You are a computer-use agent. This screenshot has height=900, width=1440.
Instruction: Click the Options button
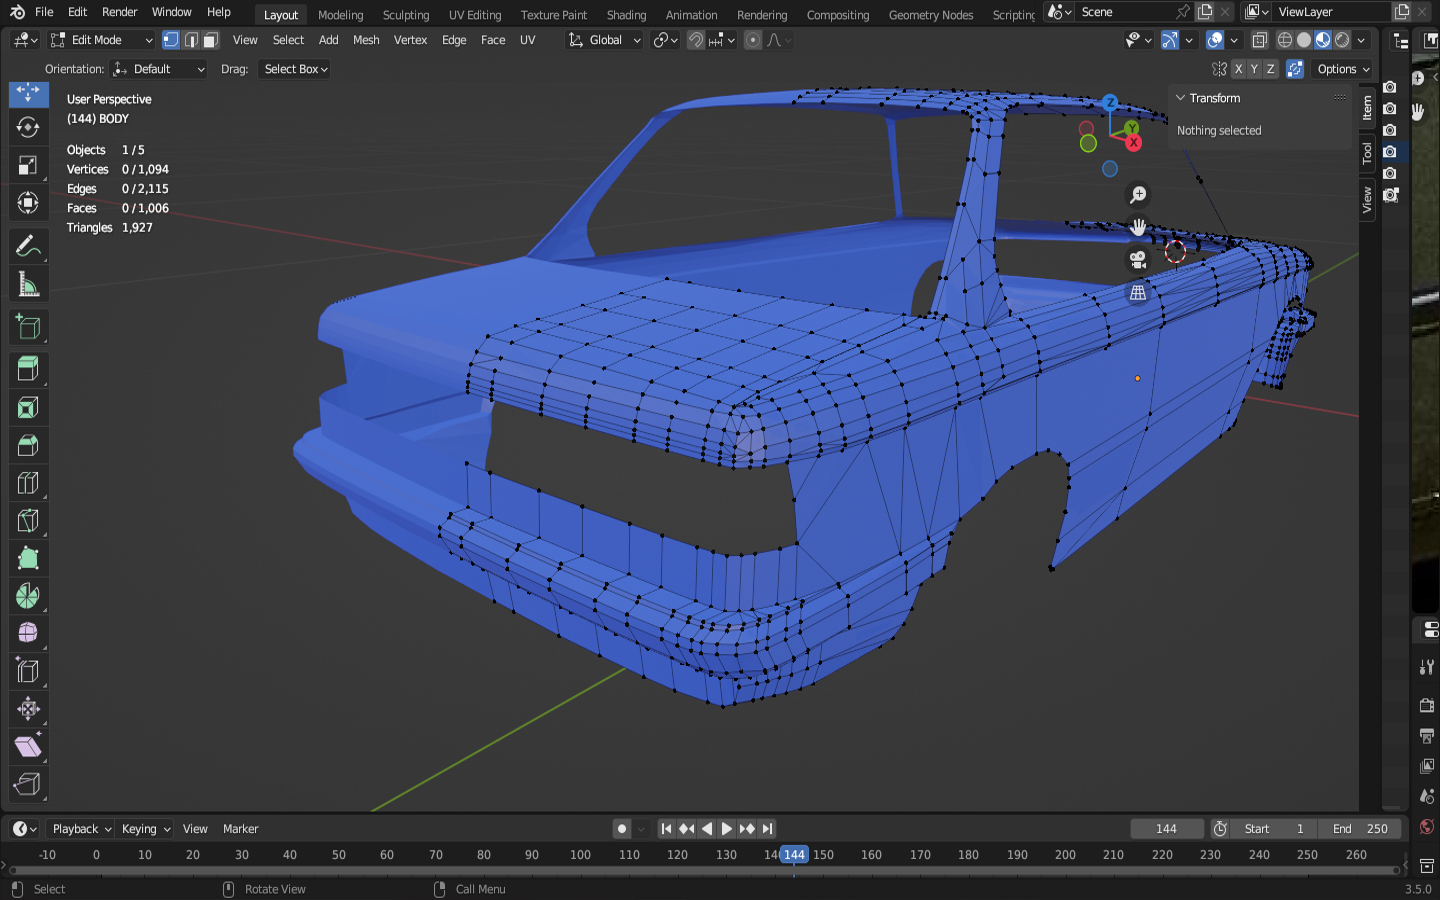coord(1342,69)
